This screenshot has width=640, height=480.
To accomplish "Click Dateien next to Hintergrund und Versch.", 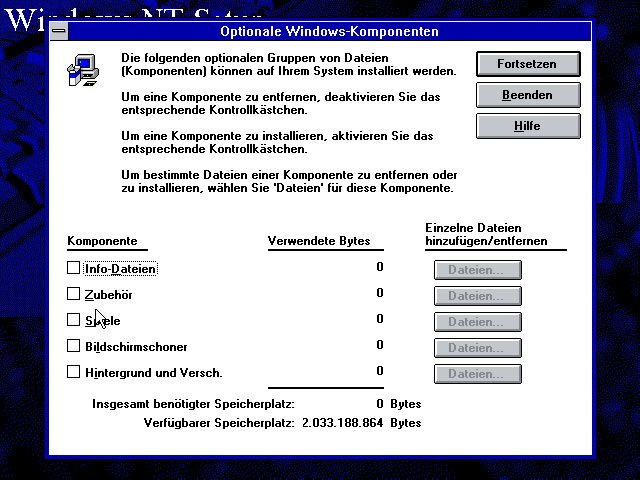I will point(477,373).
